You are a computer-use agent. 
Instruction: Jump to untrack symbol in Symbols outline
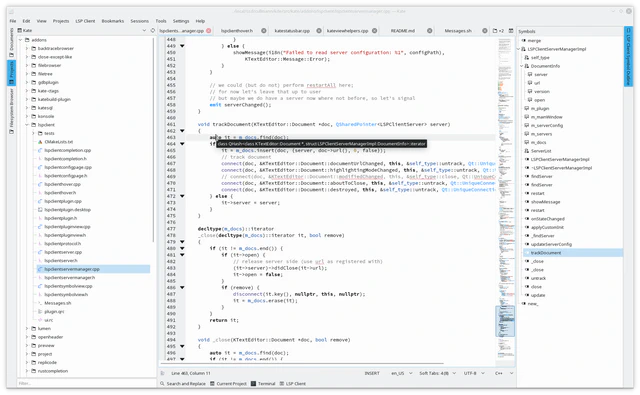pos(538,278)
